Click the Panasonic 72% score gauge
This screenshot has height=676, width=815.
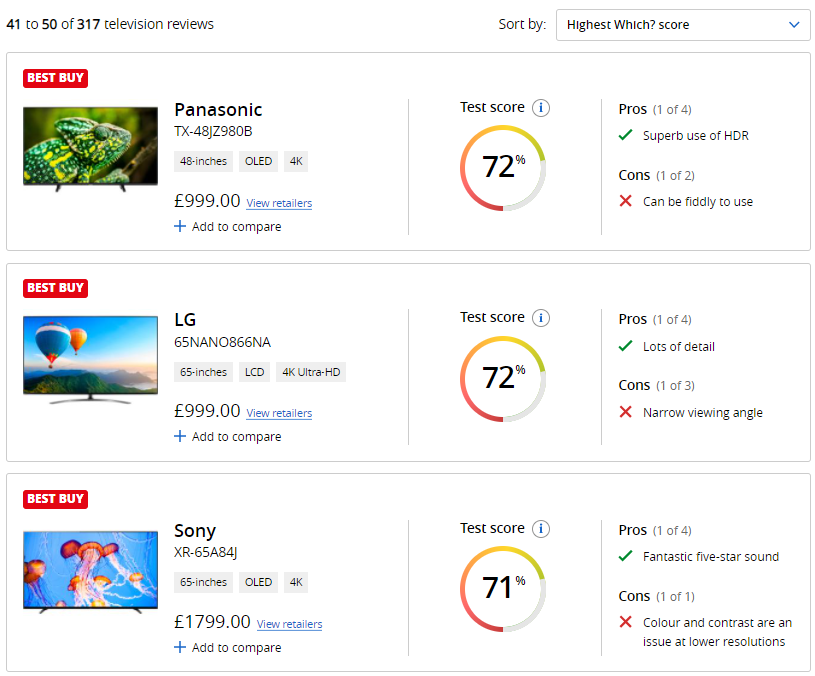503,167
